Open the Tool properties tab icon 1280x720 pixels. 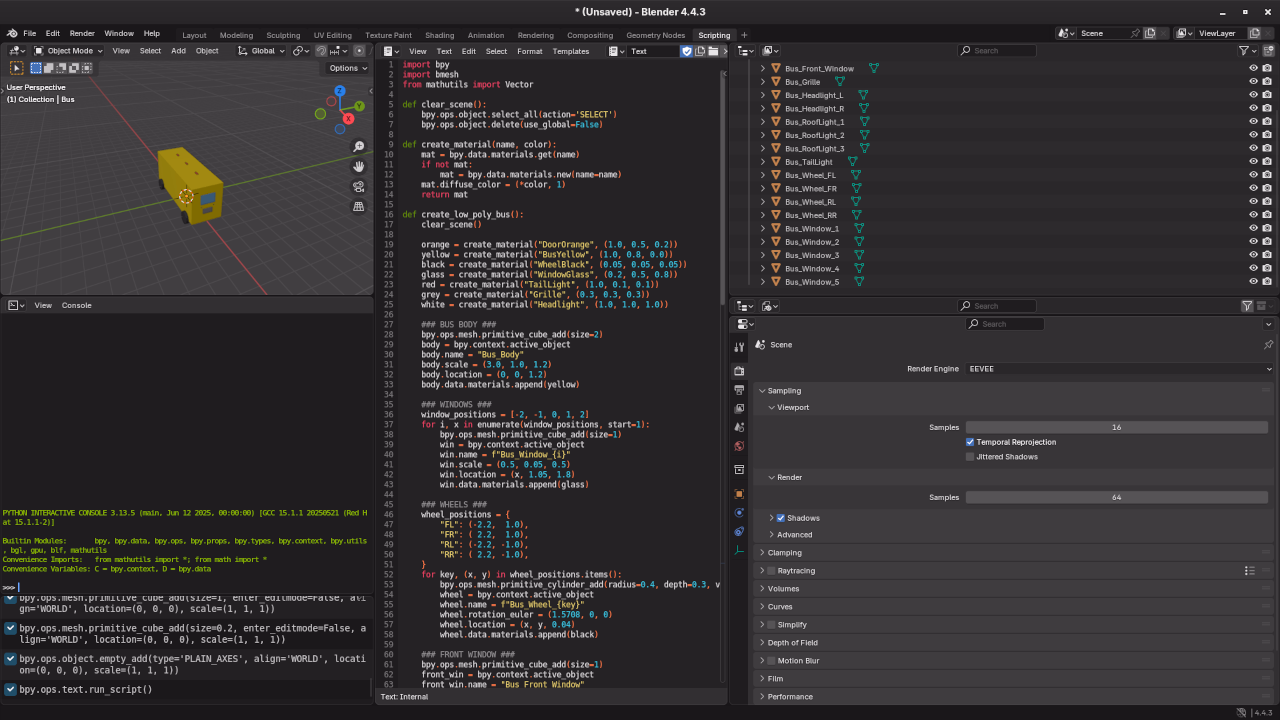739,347
